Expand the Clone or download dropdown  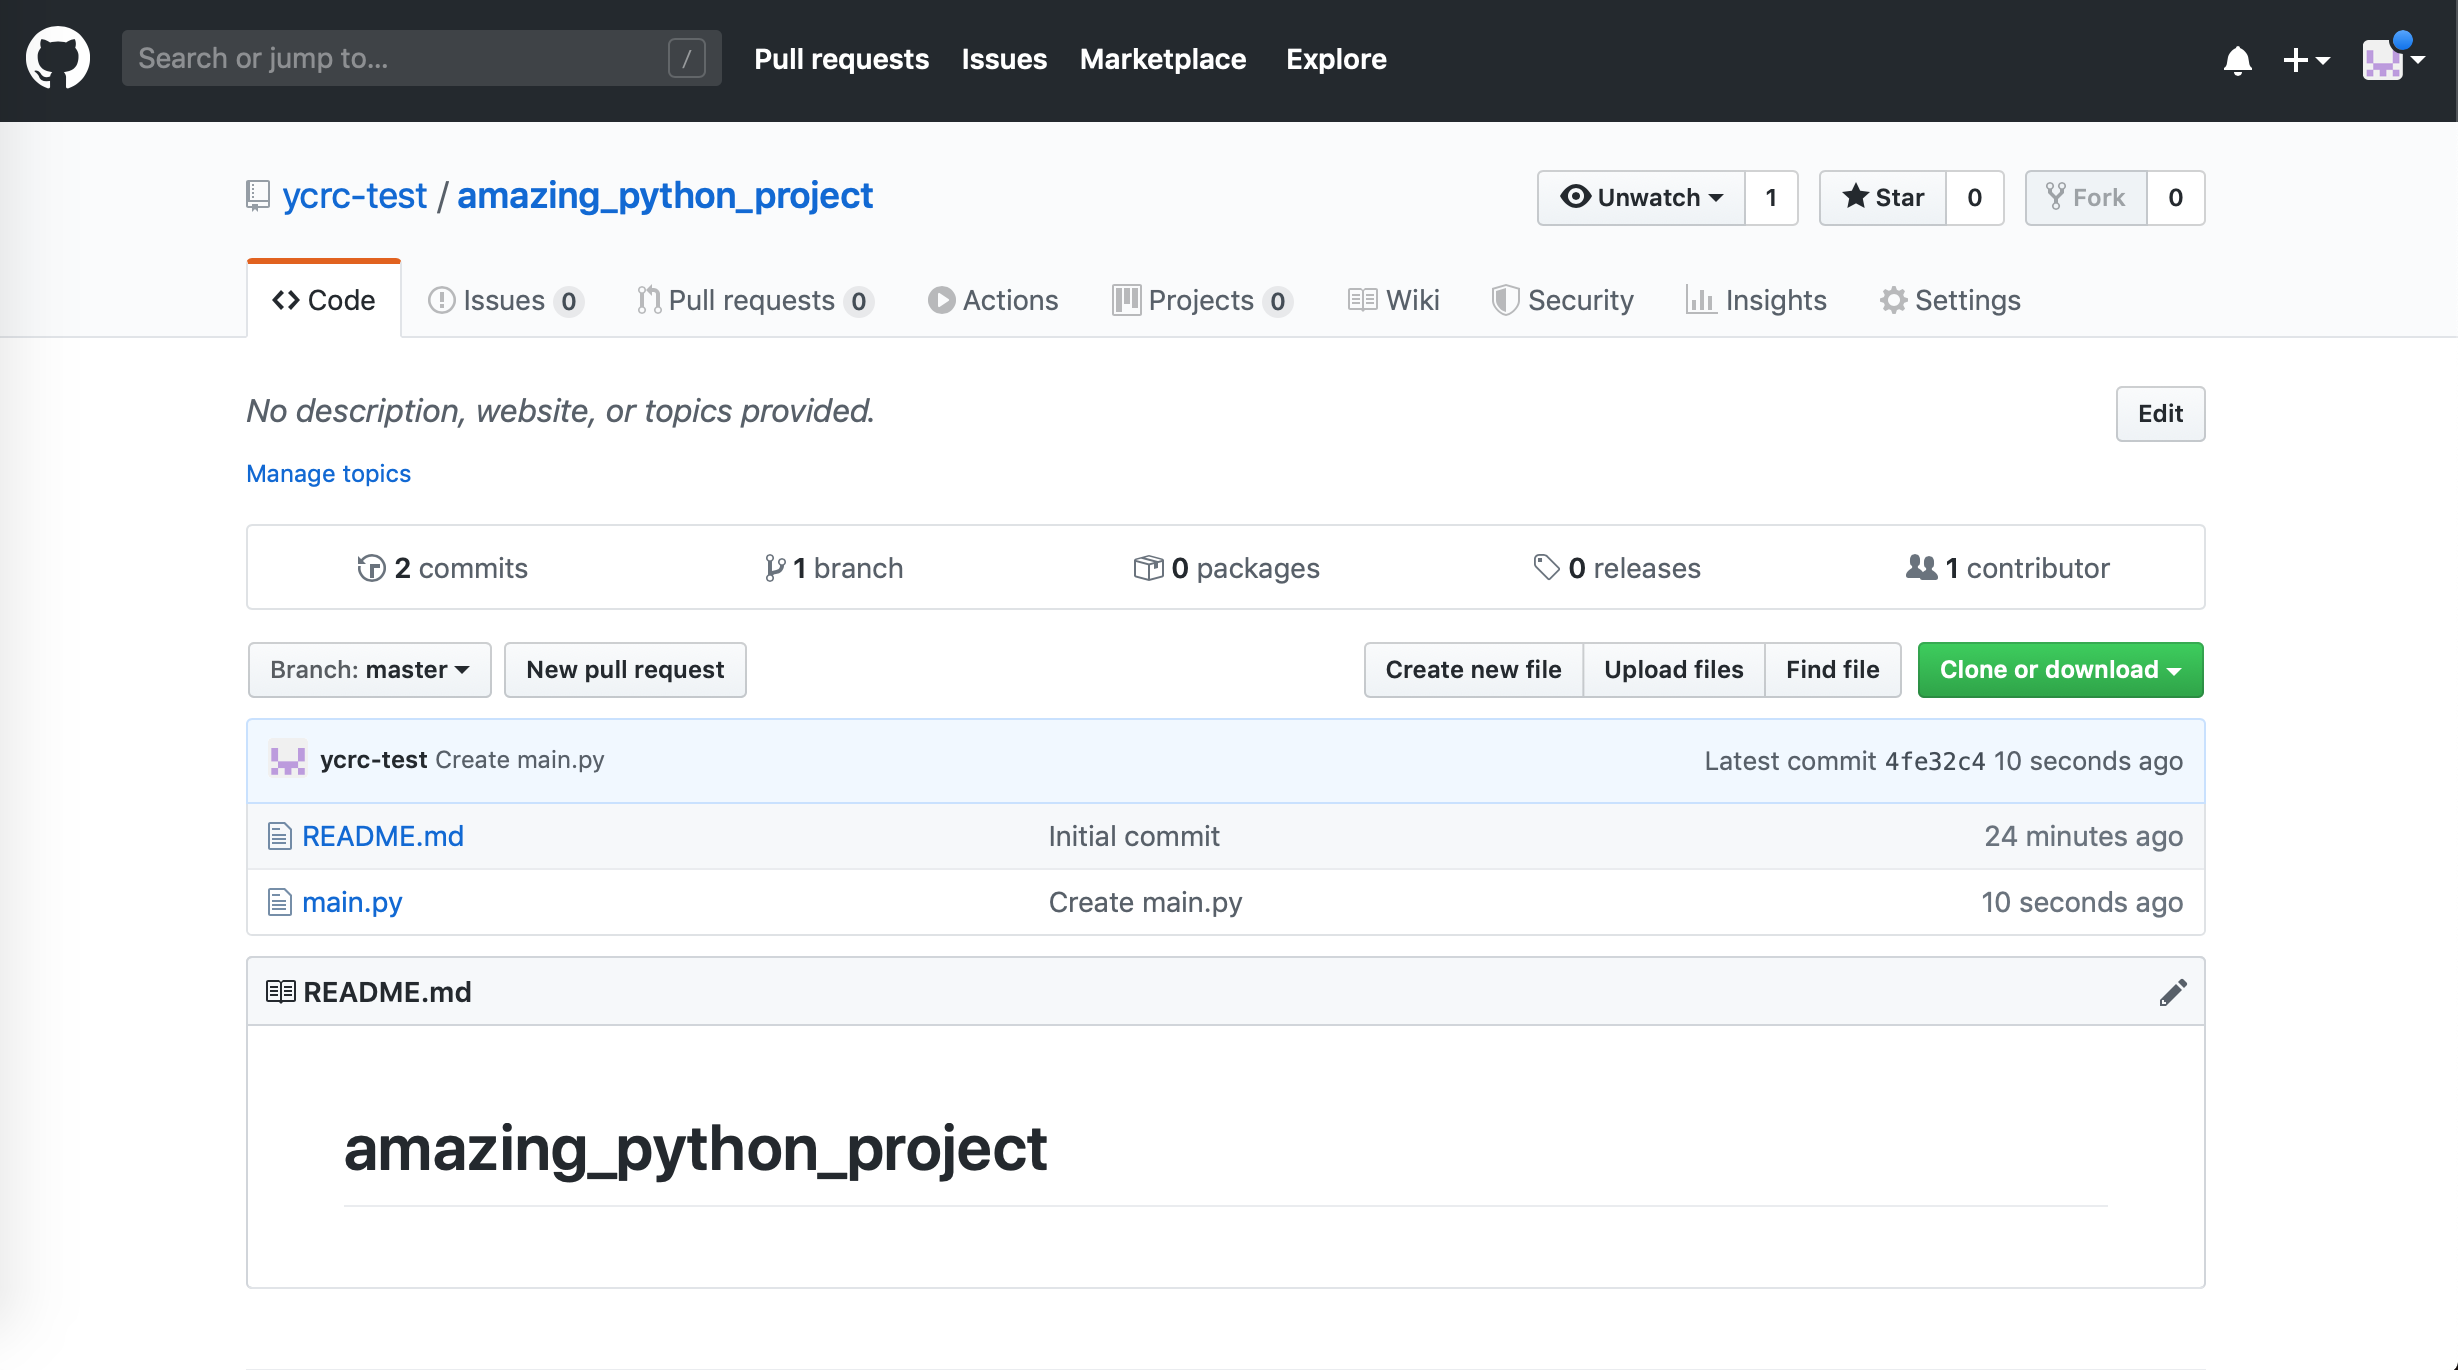2060,670
